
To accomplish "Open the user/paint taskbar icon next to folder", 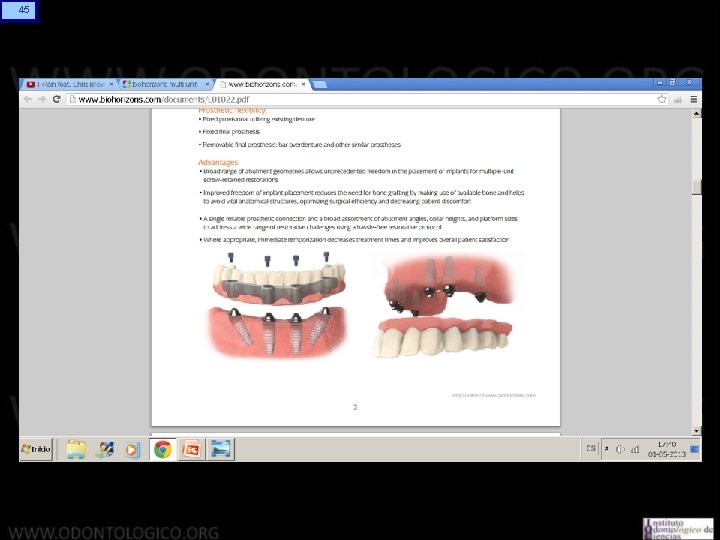I will click(104, 449).
